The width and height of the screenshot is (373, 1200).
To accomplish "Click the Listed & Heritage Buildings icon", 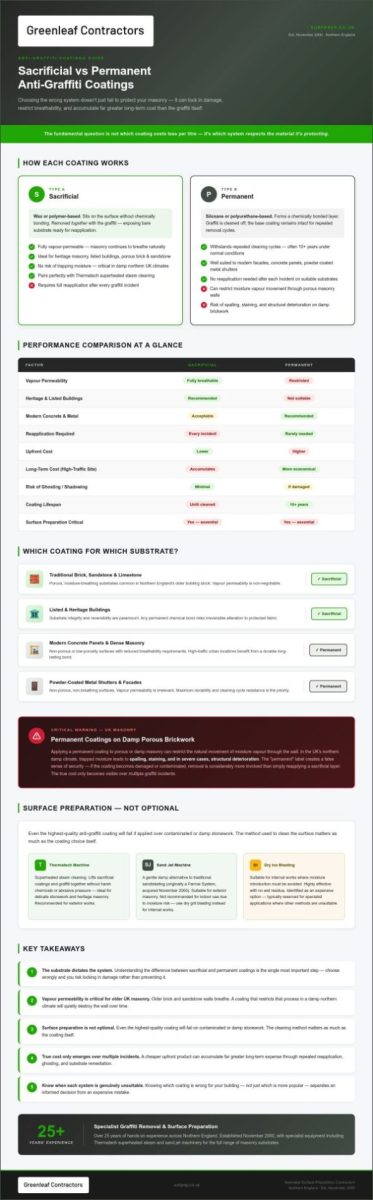I will point(33,614).
